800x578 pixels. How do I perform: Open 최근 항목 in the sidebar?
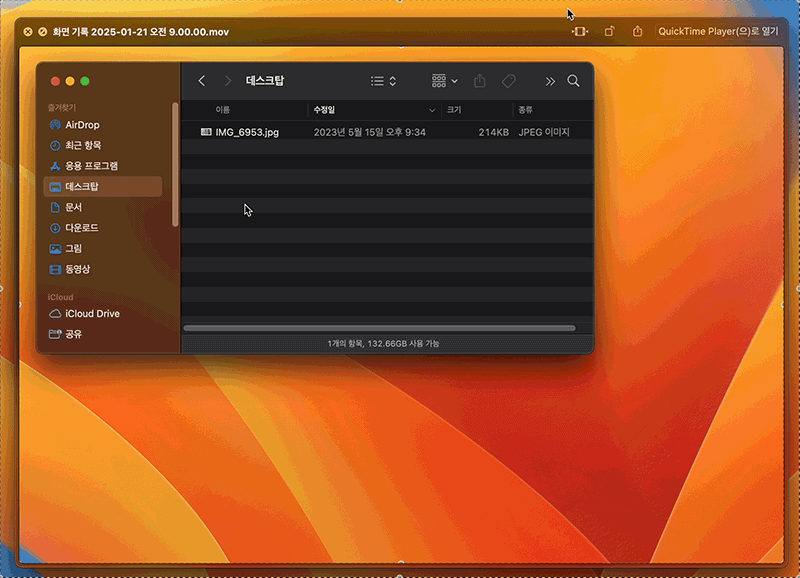(103, 145)
